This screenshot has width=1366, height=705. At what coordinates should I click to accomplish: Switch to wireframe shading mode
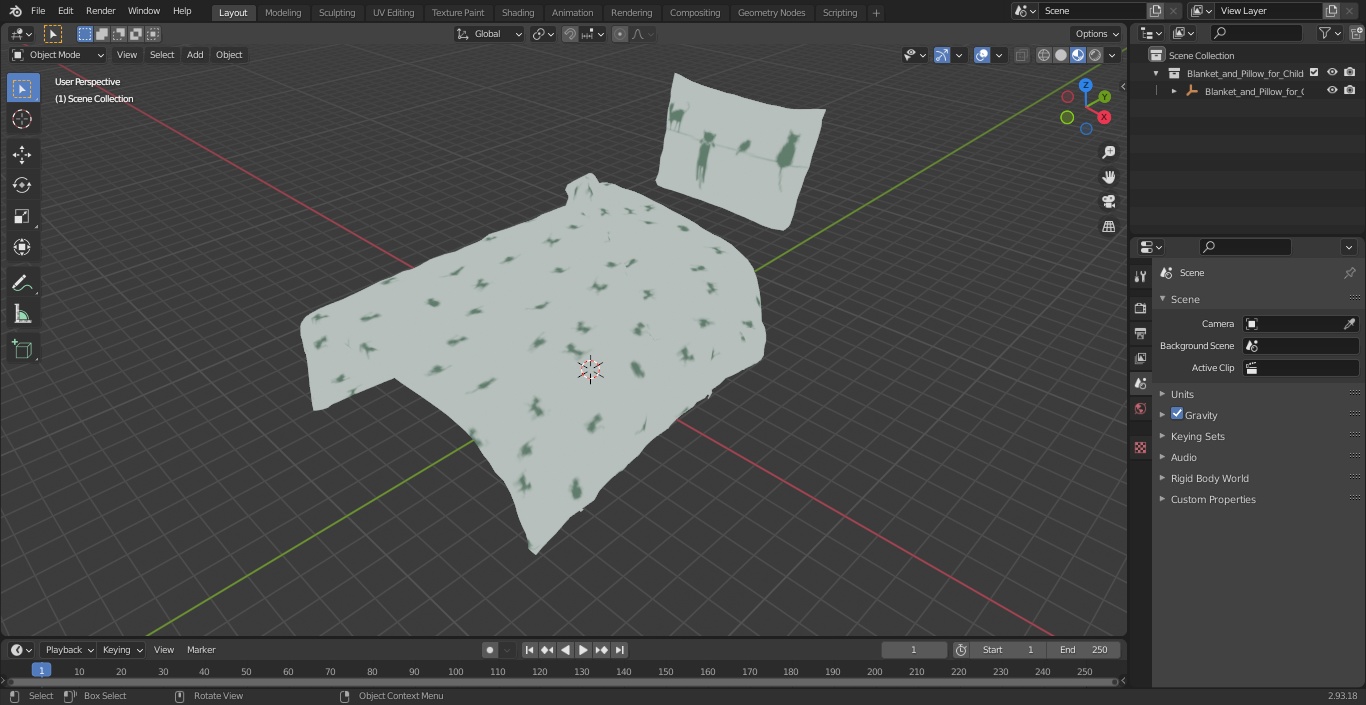1043,55
